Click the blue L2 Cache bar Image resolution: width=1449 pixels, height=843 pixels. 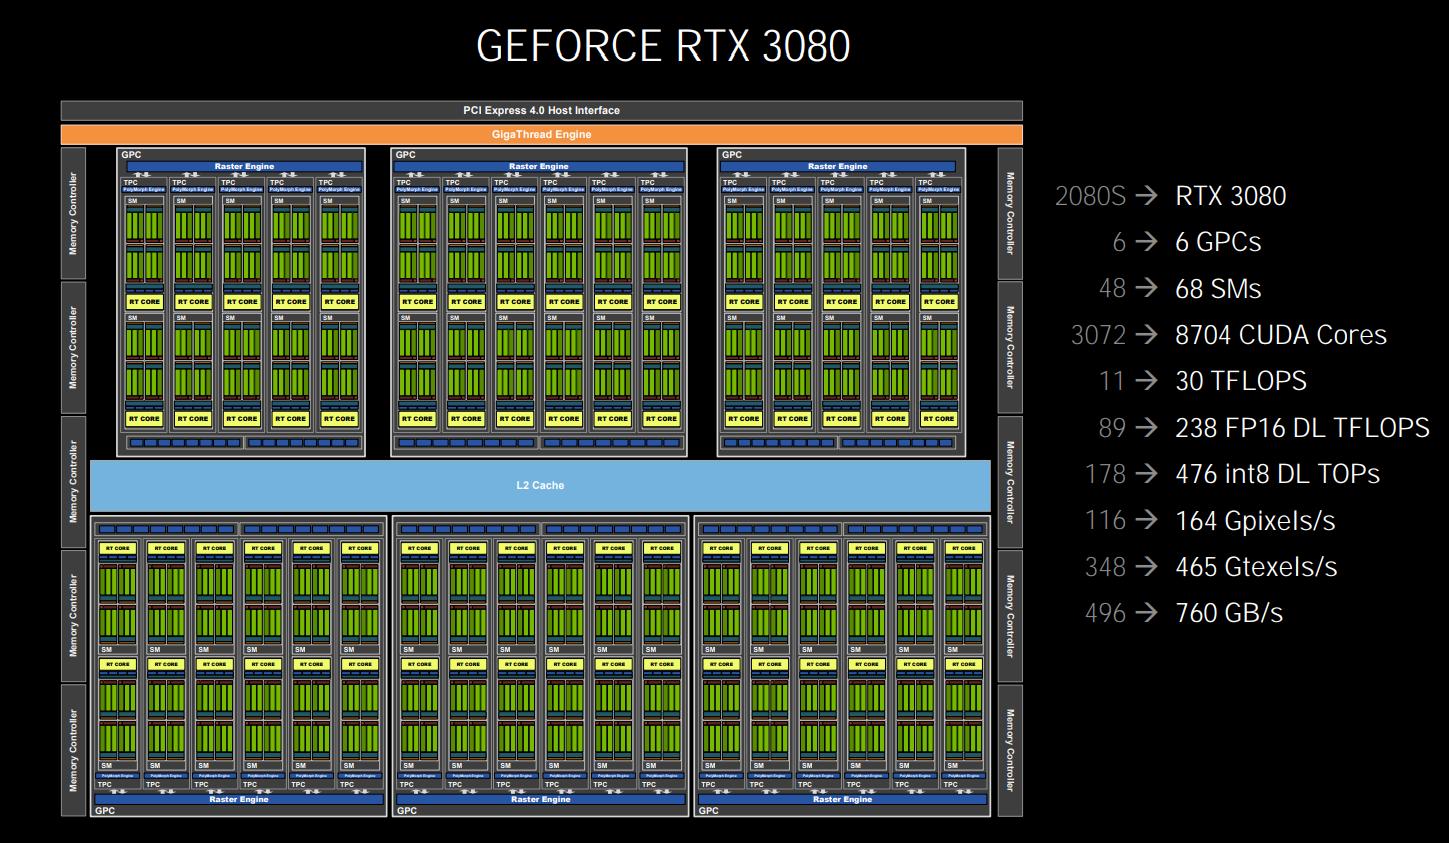pos(541,485)
